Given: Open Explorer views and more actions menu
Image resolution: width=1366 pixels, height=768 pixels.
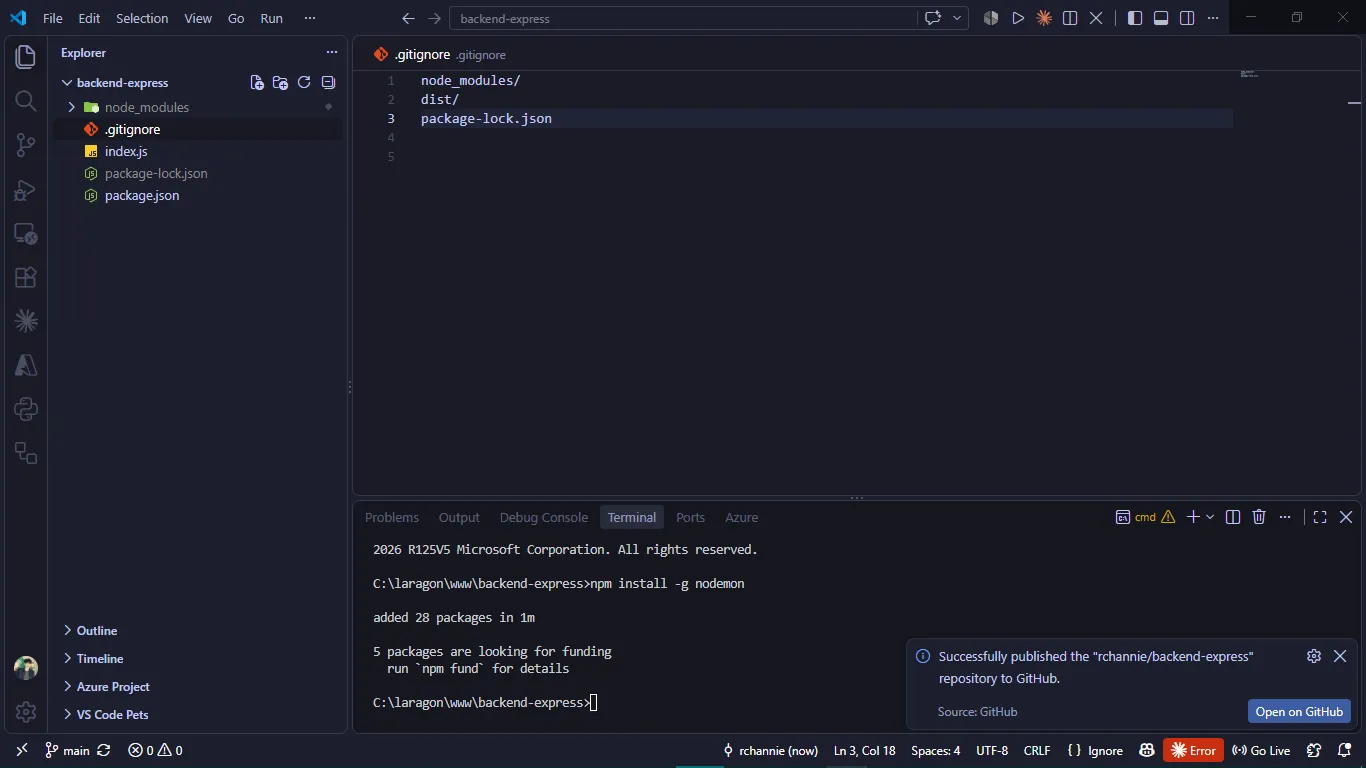Looking at the screenshot, I should point(332,52).
